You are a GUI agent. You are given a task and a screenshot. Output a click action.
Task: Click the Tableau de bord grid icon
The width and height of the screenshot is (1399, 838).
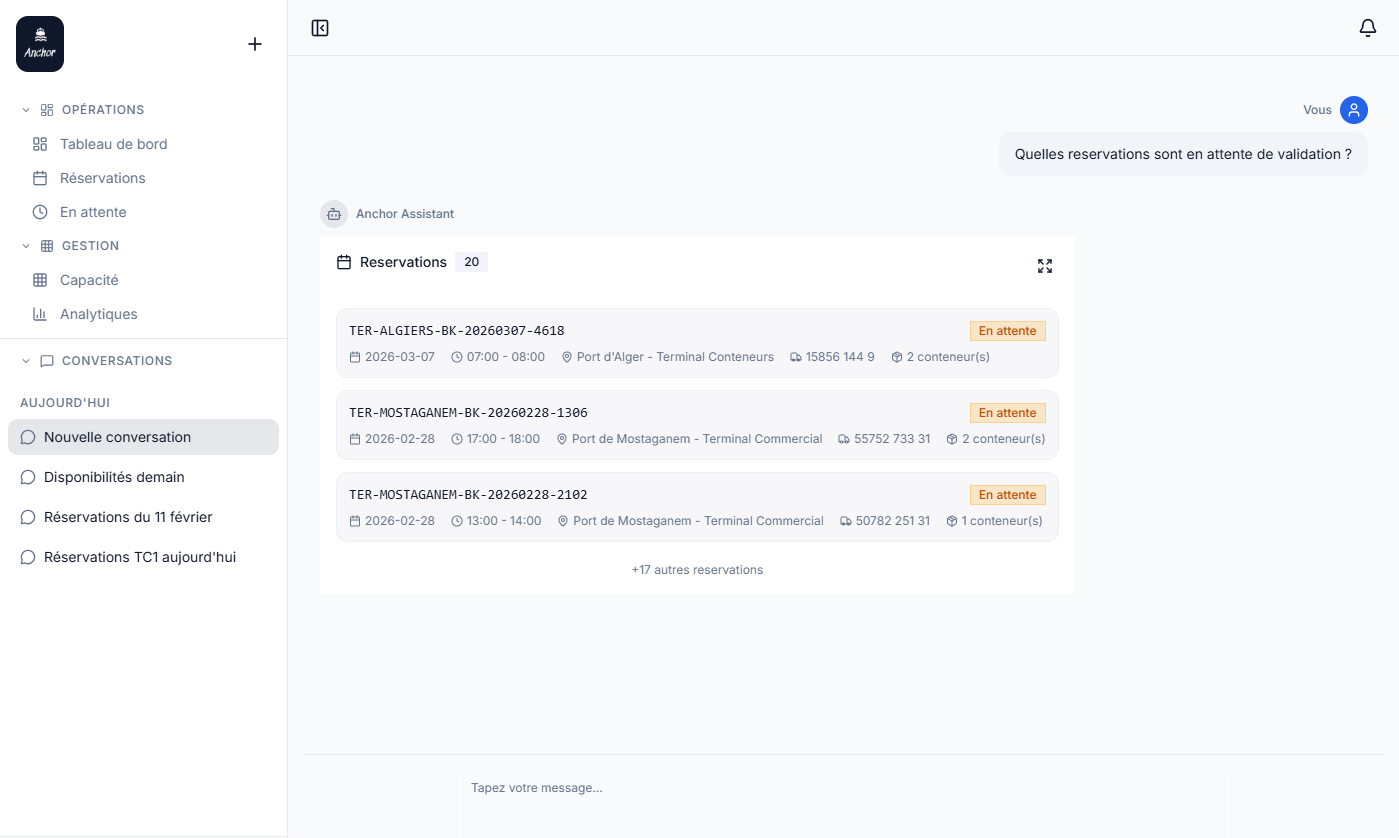(x=40, y=144)
